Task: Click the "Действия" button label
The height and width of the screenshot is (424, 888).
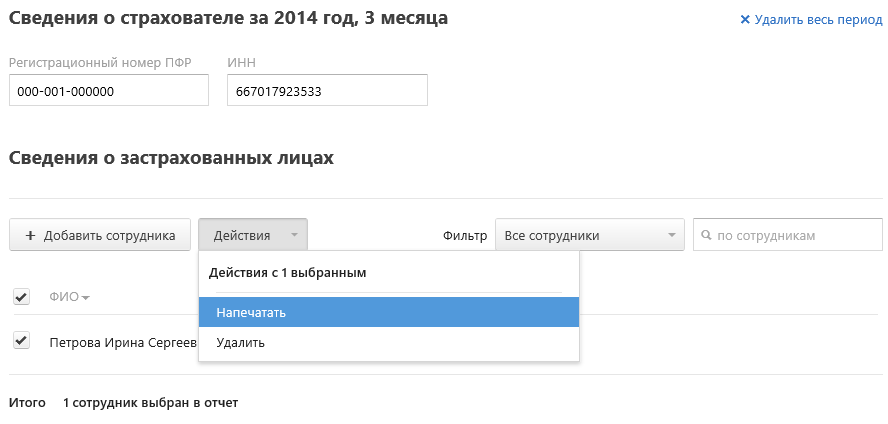Action: click(242, 236)
